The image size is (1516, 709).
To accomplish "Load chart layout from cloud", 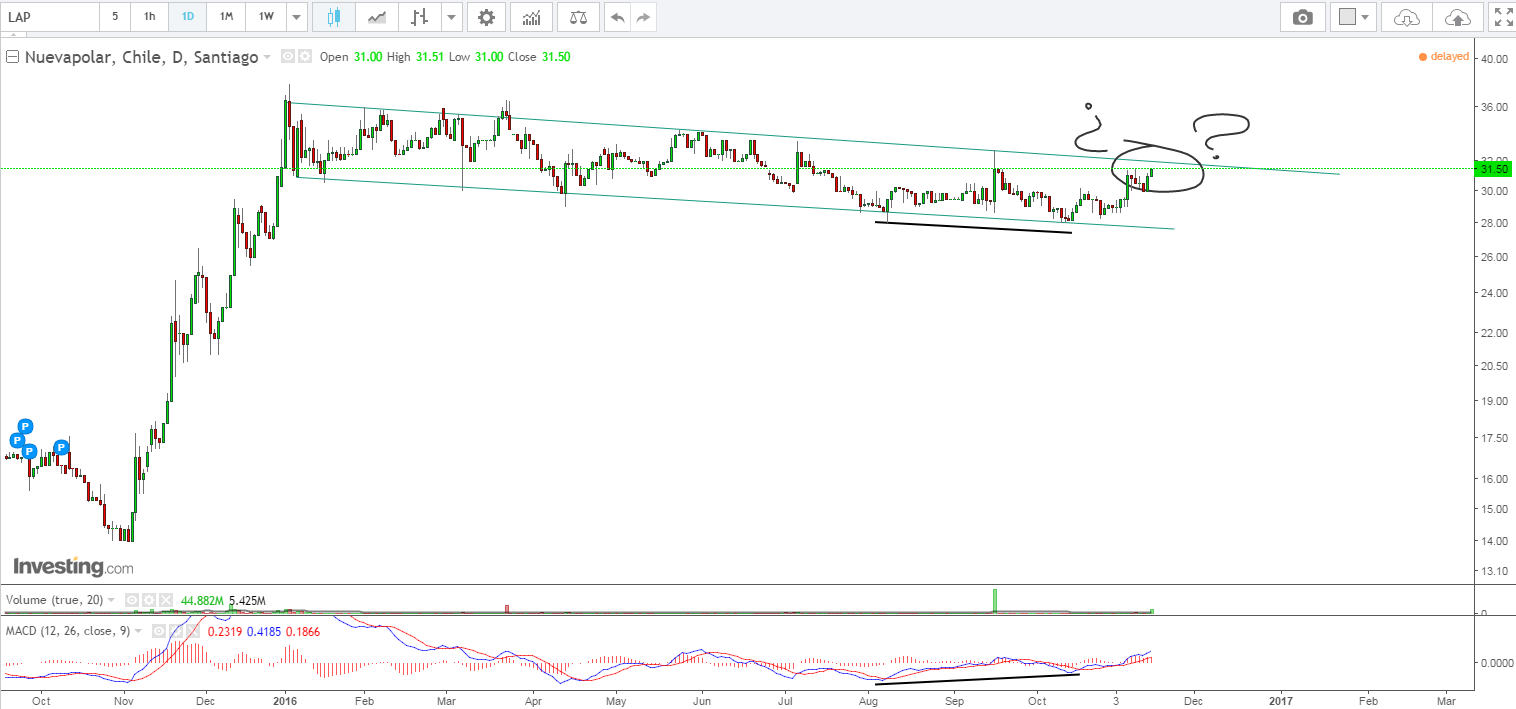I will 1406,17.
